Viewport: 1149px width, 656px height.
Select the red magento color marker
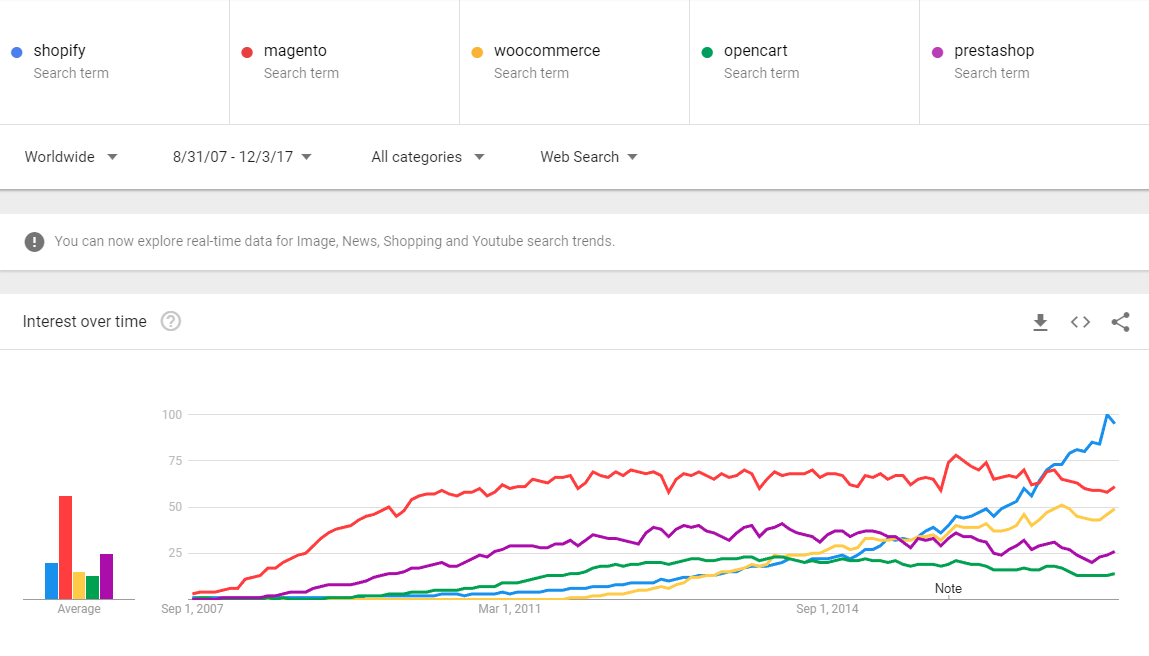245,51
